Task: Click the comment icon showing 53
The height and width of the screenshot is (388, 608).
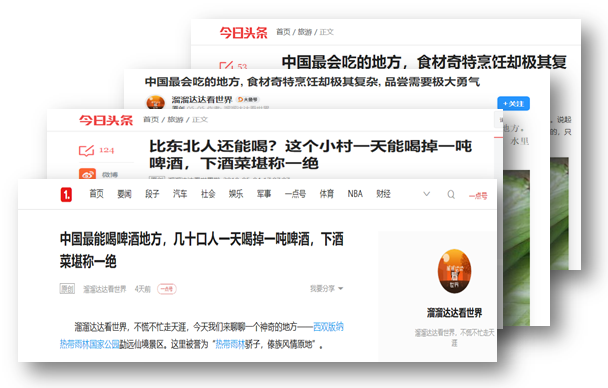Action: point(227,66)
